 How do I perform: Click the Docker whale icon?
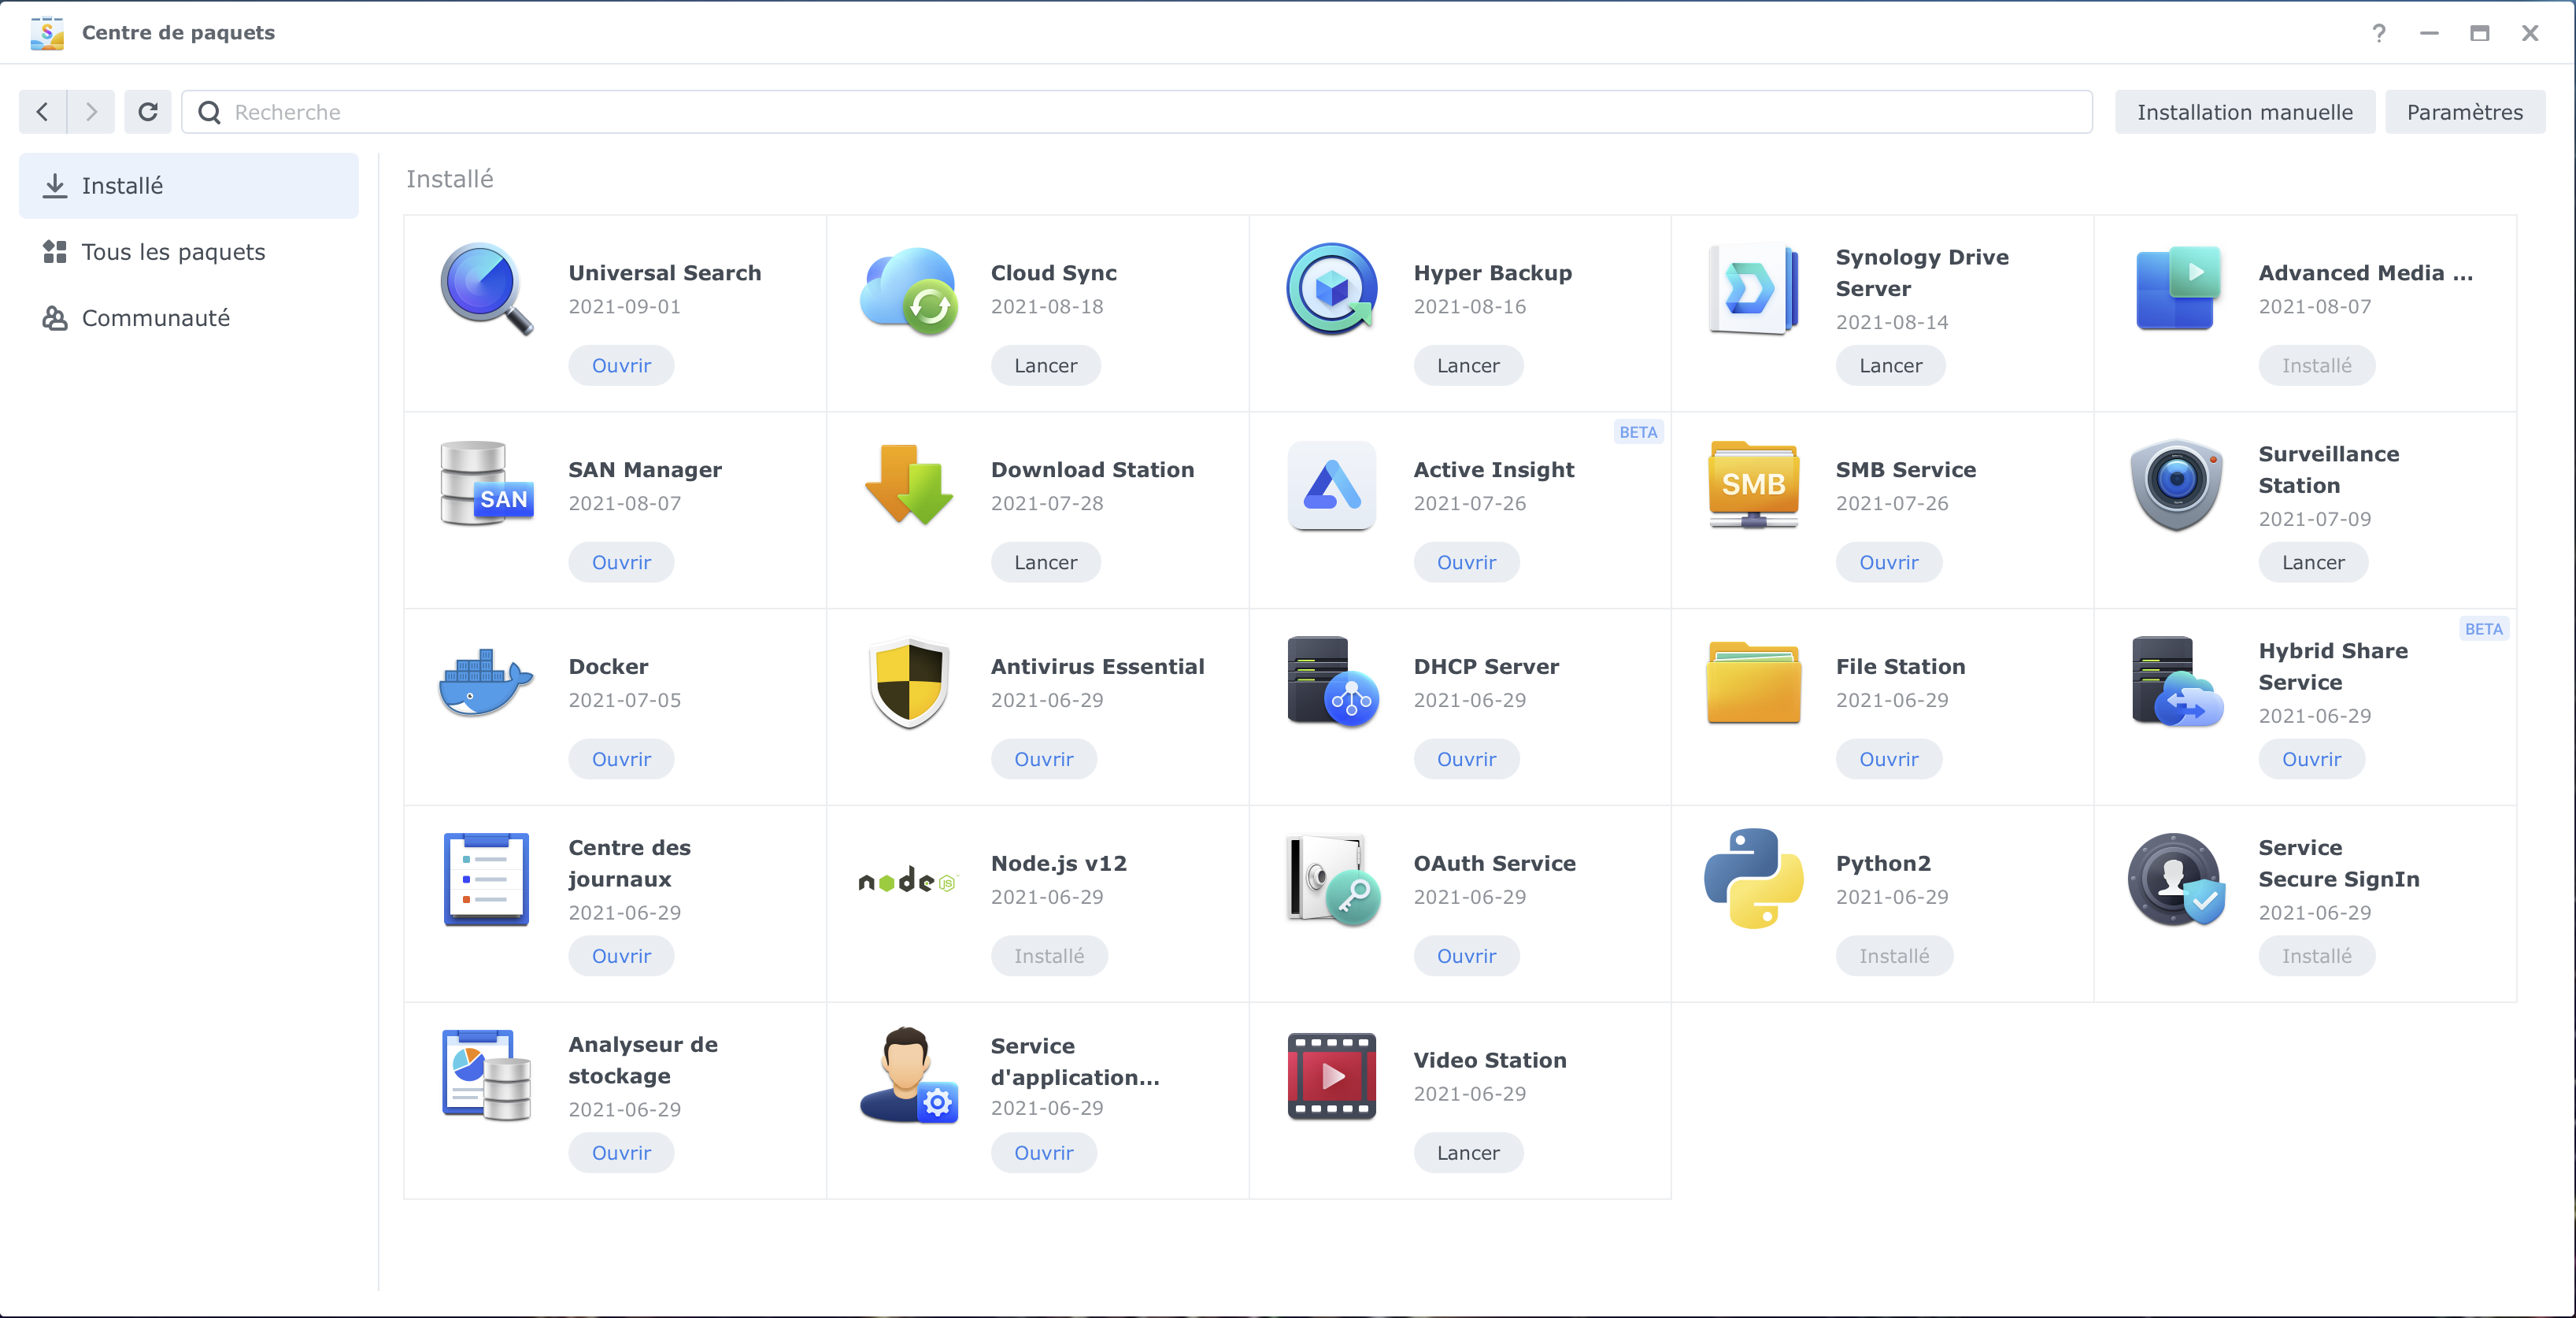486,683
